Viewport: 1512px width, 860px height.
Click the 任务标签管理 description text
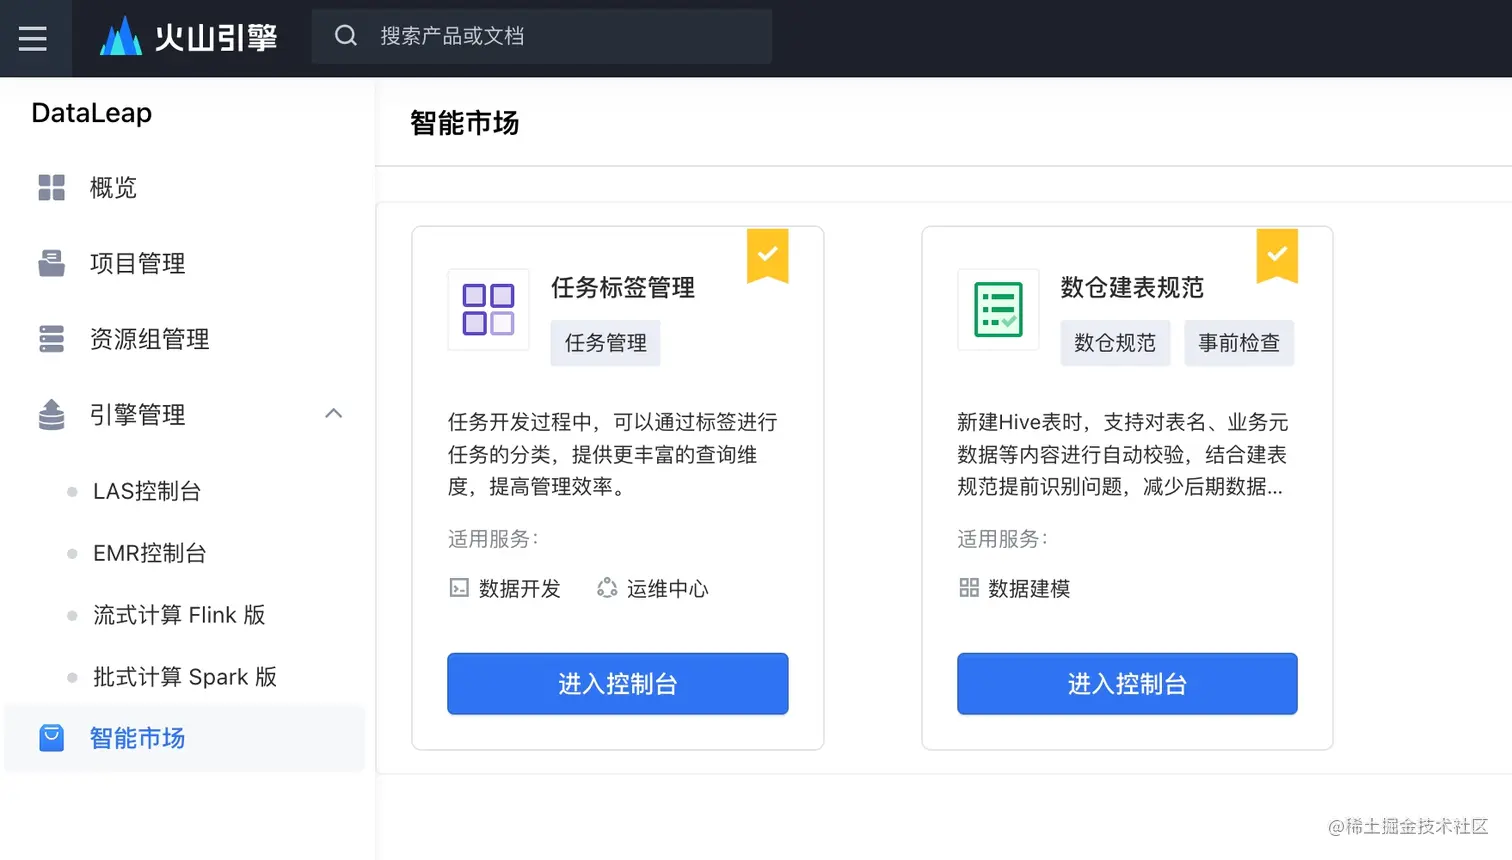click(x=613, y=454)
